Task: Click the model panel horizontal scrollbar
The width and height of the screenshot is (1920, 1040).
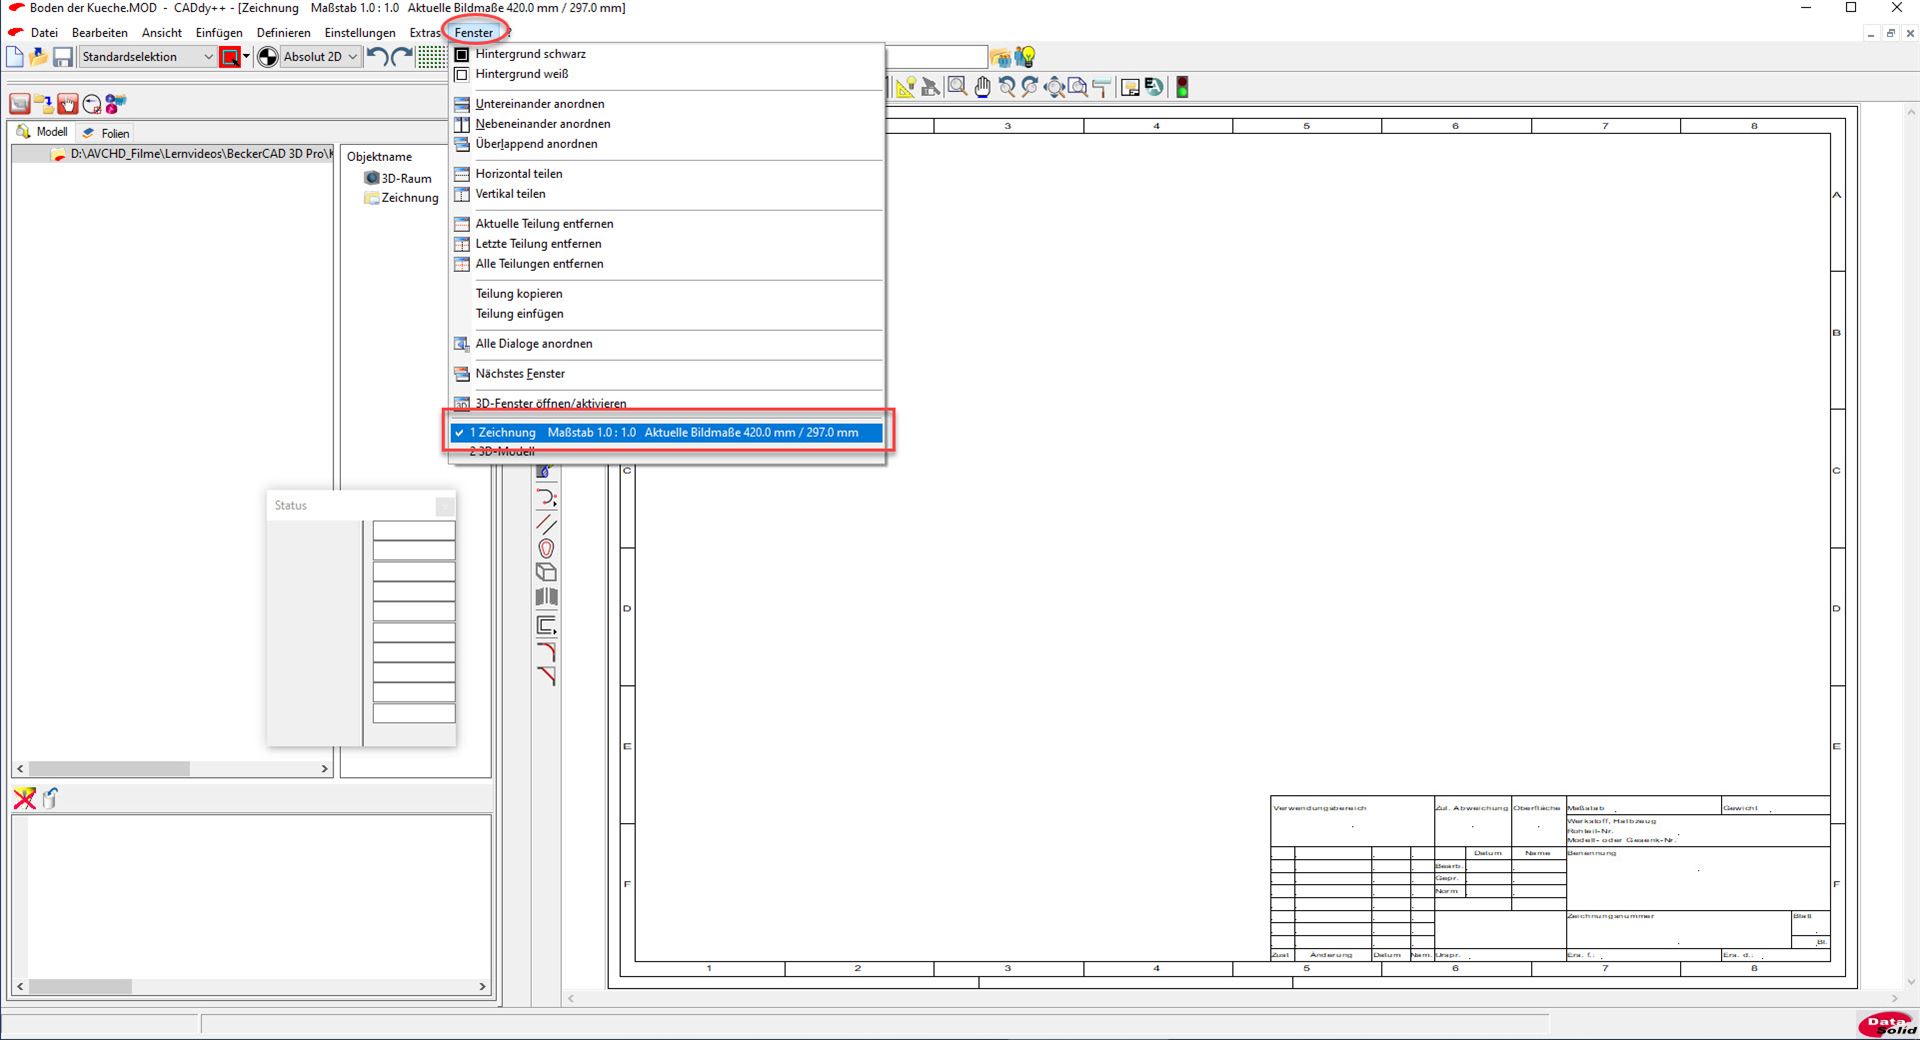Action: pos(172,769)
